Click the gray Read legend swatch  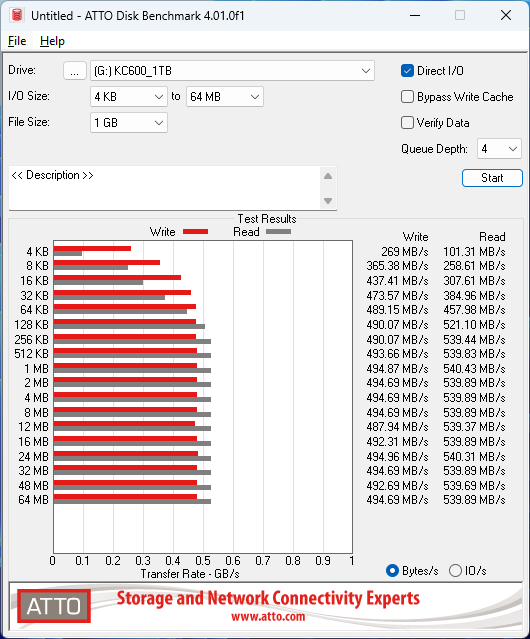pyautogui.click(x=279, y=231)
